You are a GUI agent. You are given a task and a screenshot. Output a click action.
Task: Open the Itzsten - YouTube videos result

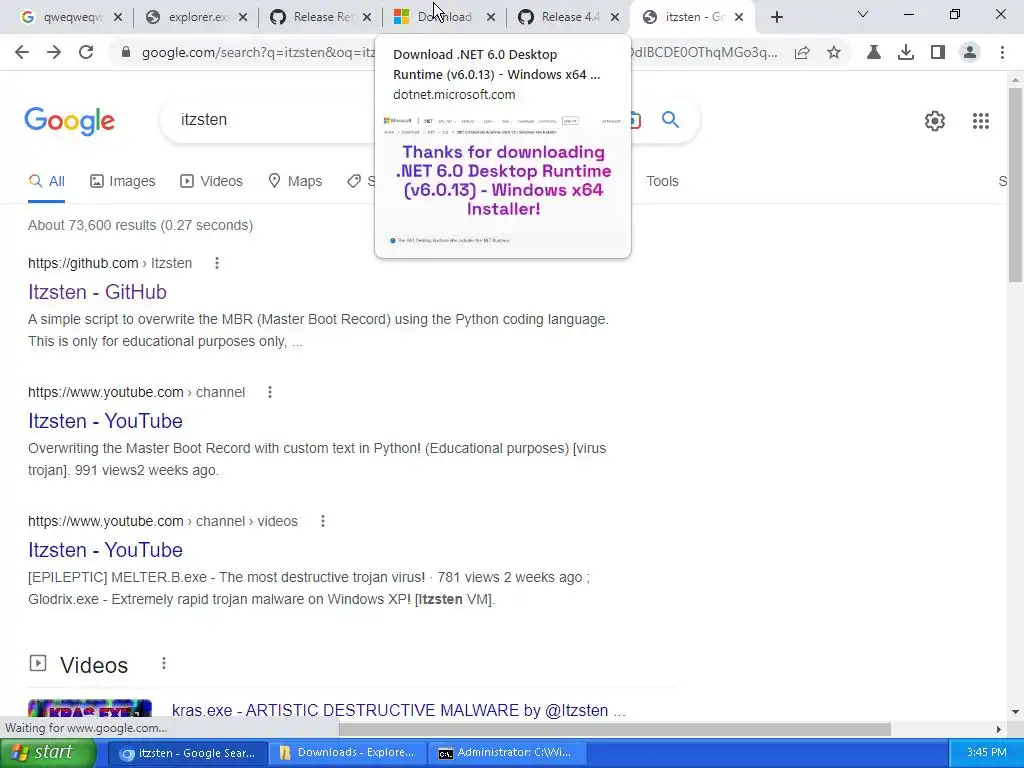(x=105, y=550)
